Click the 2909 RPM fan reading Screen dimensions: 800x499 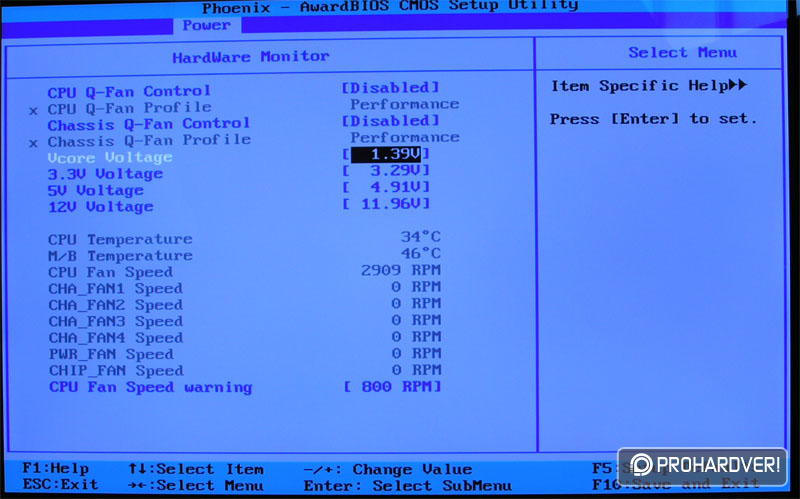coord(401,270)
